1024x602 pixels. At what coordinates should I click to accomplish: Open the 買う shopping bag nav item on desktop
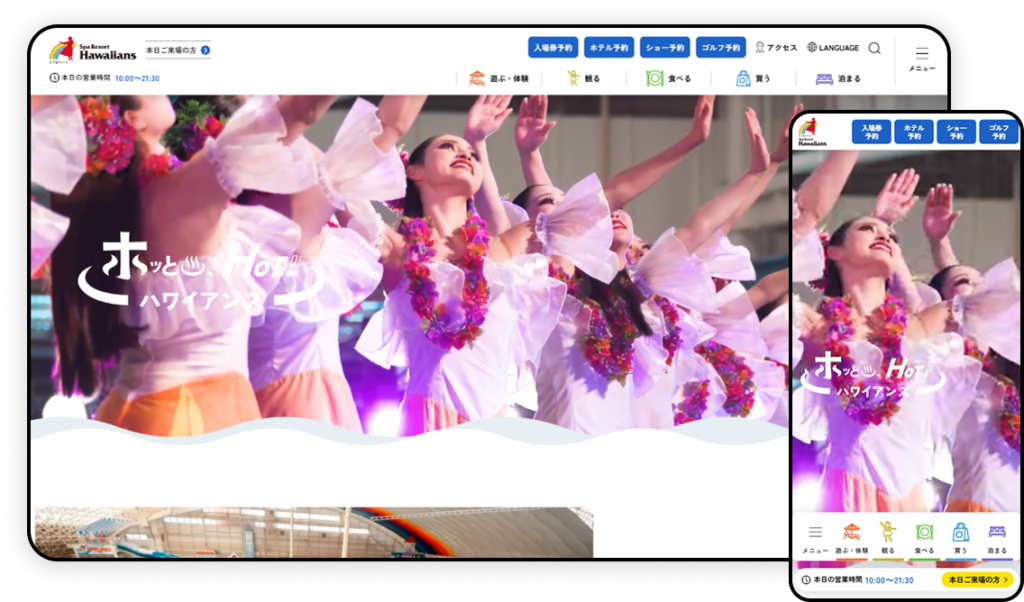[753, 78]
